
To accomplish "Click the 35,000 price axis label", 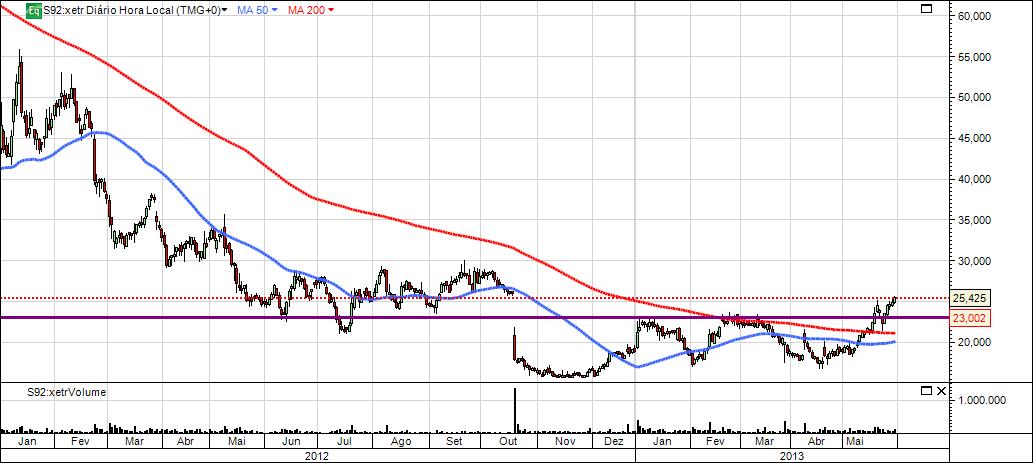I will (x=973, y=220).
